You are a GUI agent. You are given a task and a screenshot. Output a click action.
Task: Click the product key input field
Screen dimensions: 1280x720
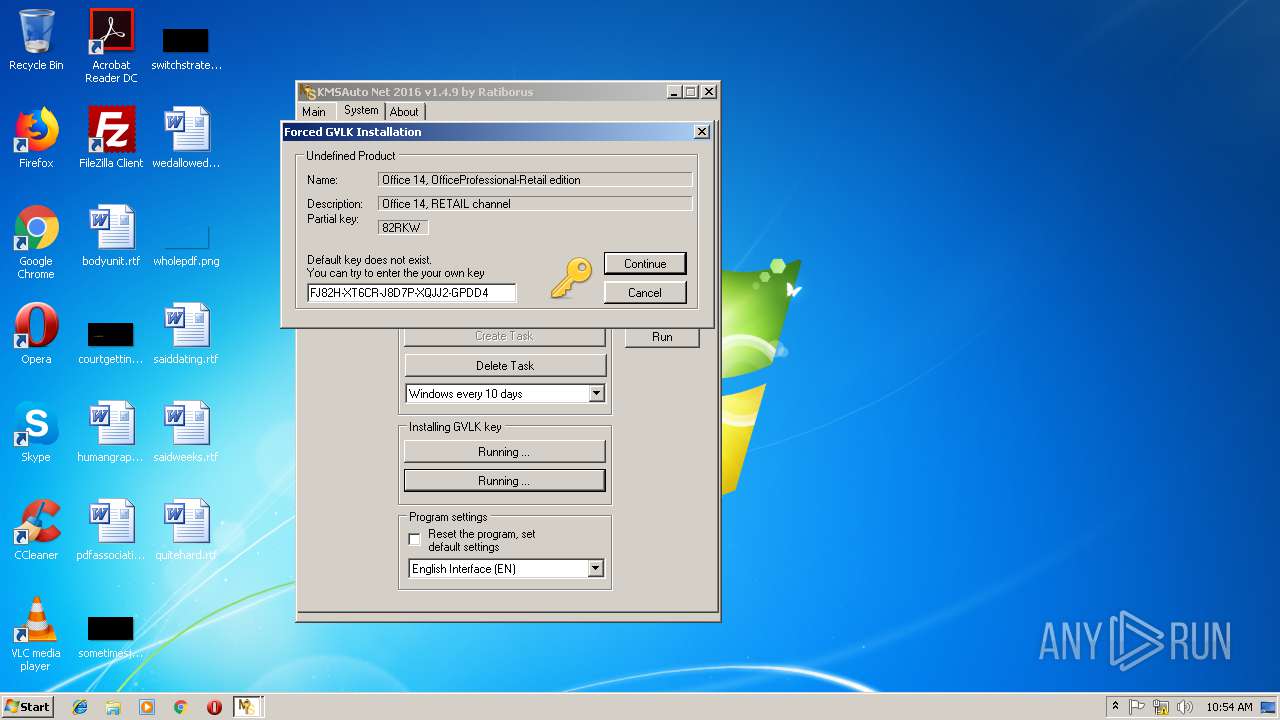(x=412, y=293)
